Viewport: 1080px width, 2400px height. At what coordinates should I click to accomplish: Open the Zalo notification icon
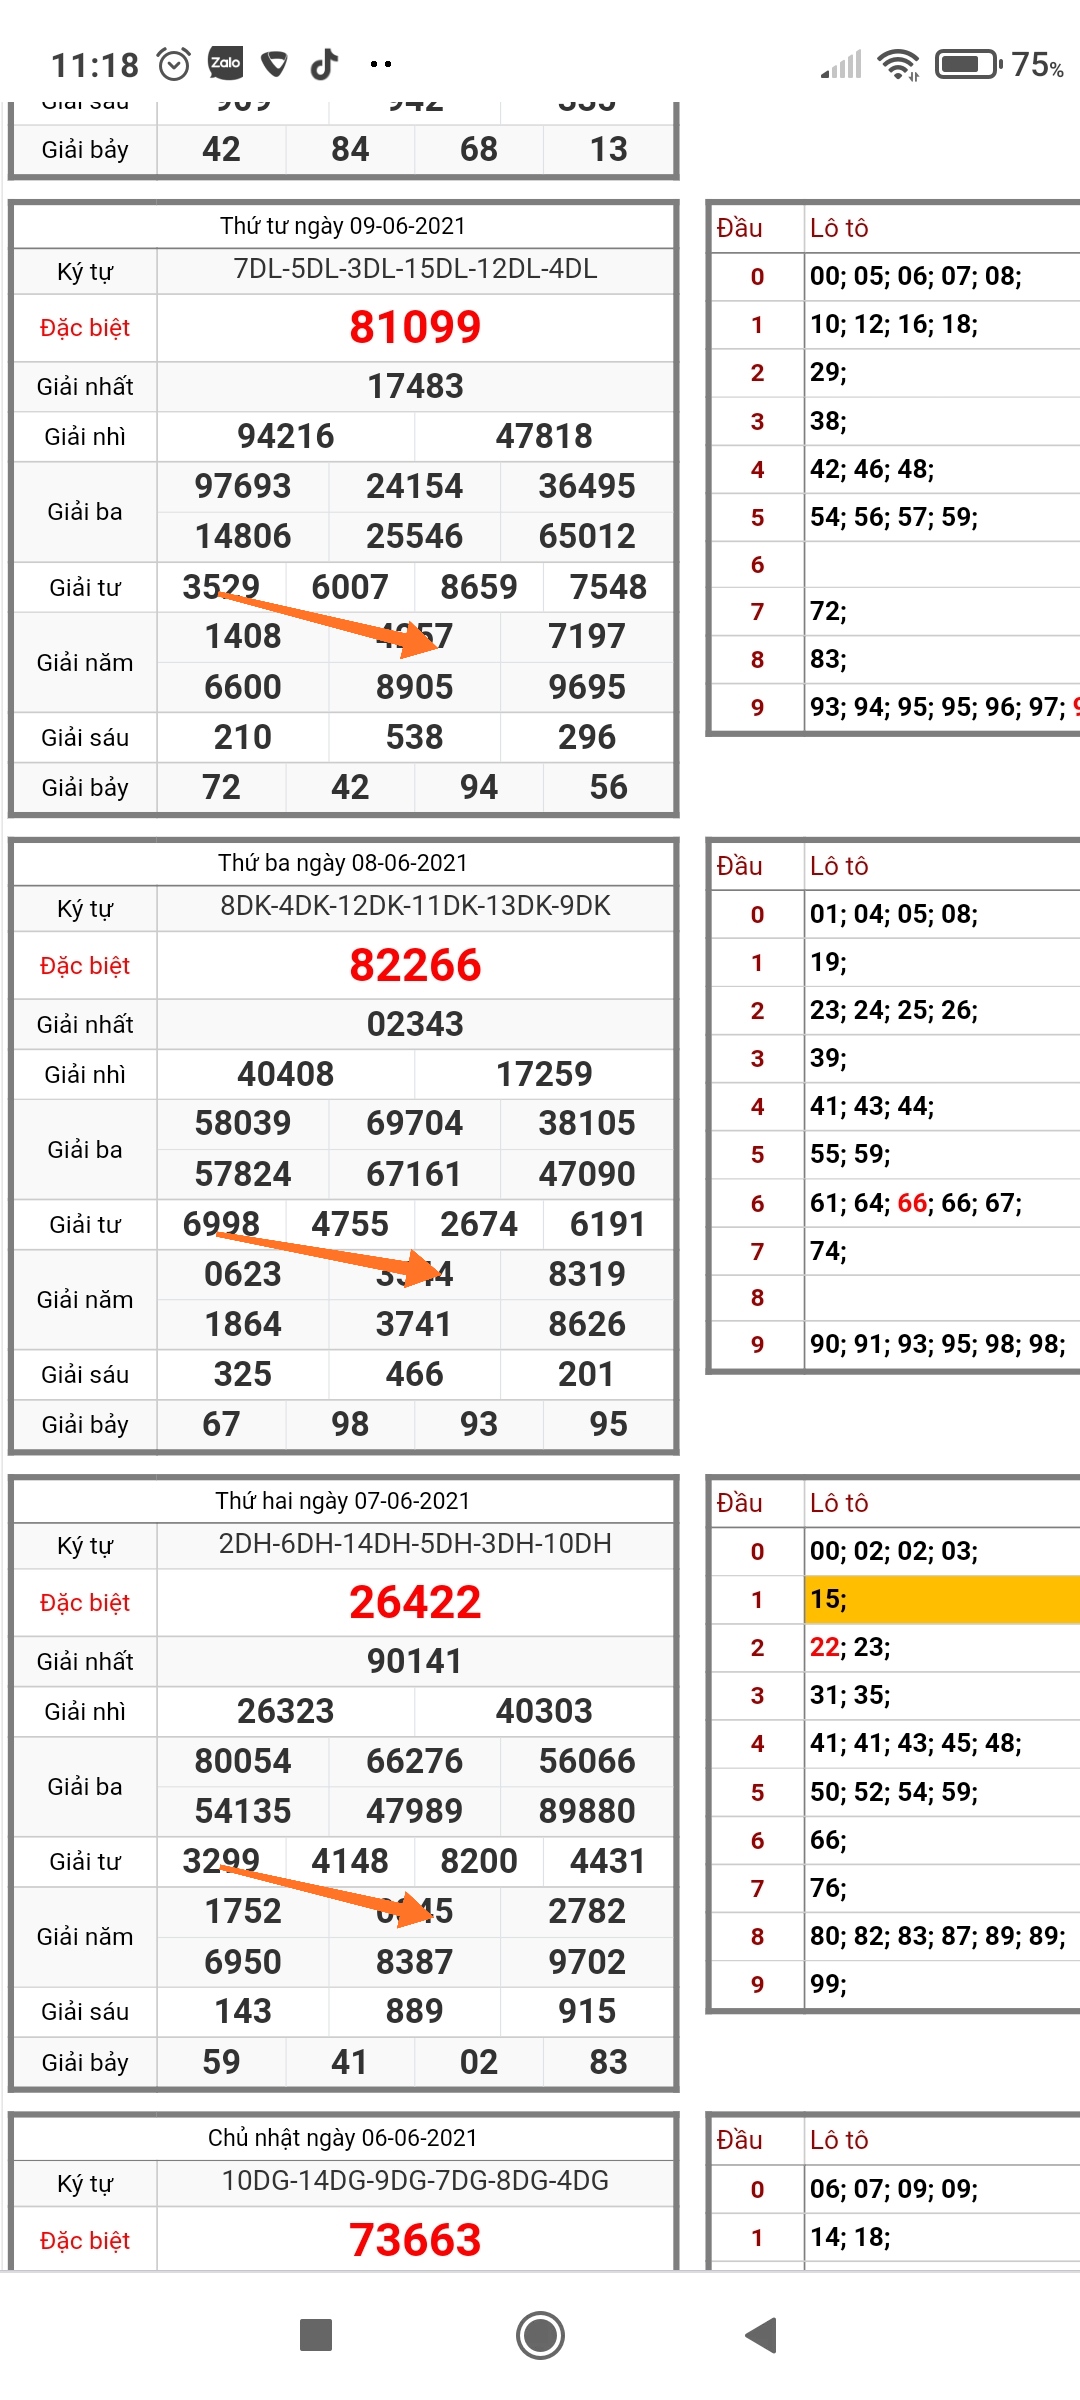[x=225, y=63]
